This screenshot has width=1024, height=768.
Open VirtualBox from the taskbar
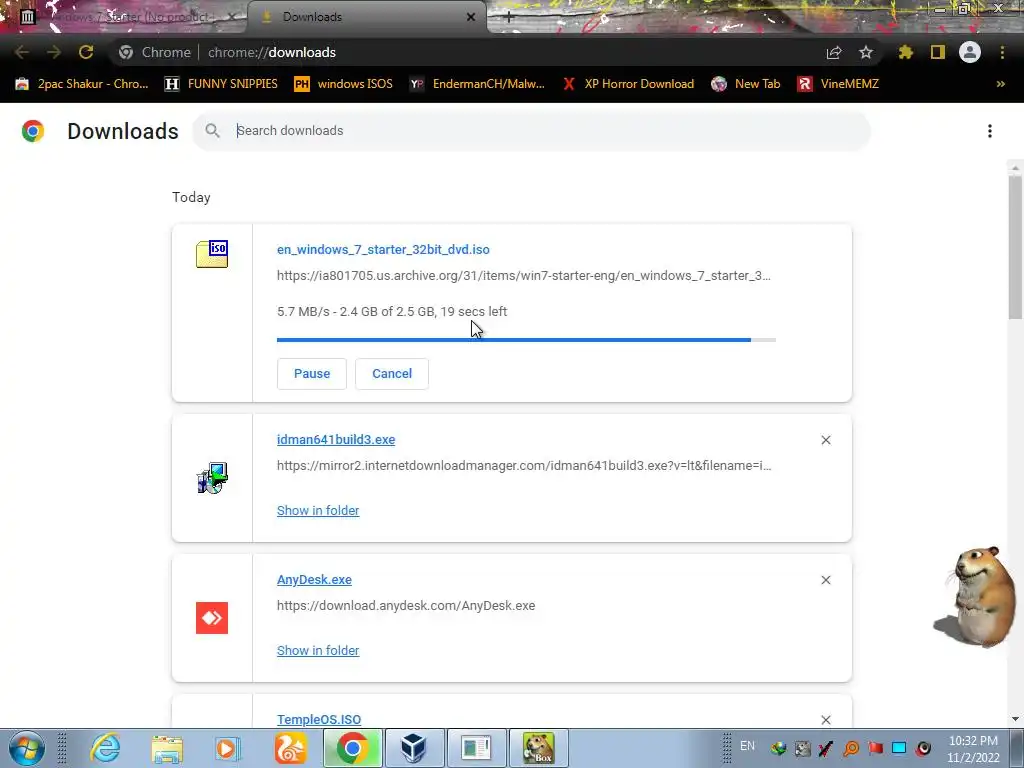click(414, 748)
